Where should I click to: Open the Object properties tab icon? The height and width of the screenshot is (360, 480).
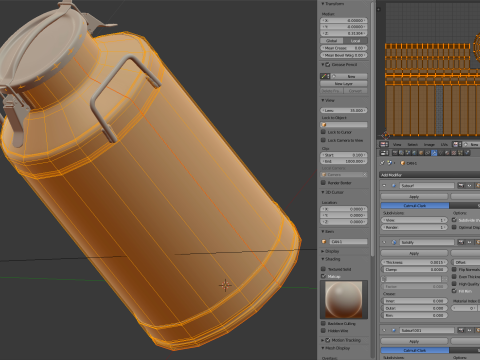coord(421,153)
